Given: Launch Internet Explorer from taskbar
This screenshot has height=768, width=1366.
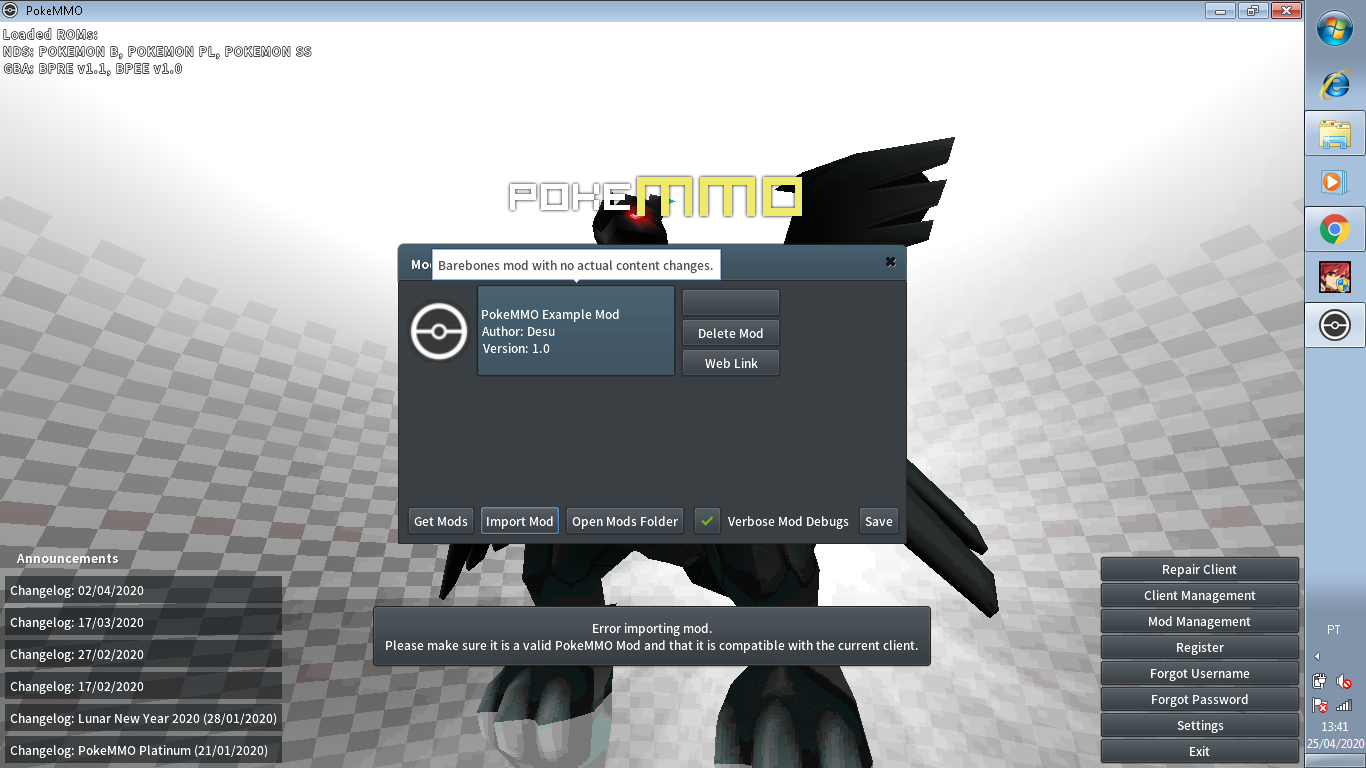Looking at the screenshot, I should coord(1335,85).
